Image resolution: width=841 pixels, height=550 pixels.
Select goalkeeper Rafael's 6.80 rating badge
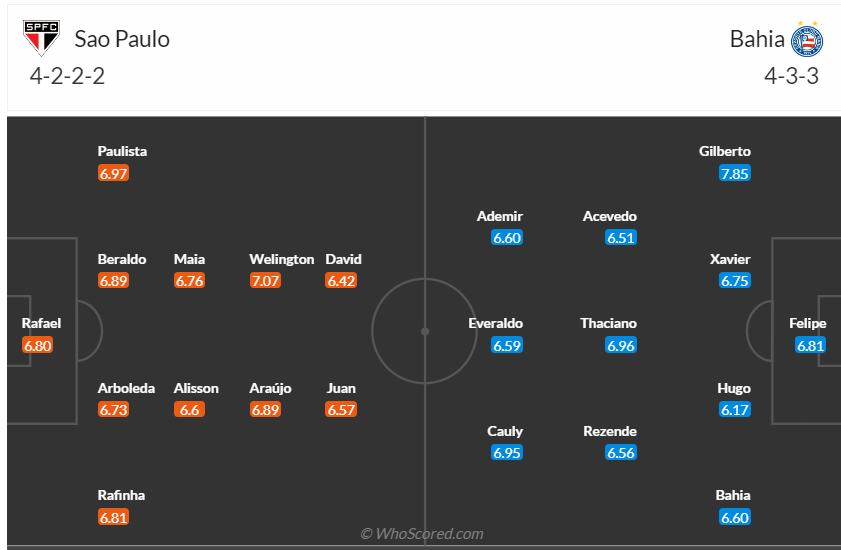pos(37,346)
